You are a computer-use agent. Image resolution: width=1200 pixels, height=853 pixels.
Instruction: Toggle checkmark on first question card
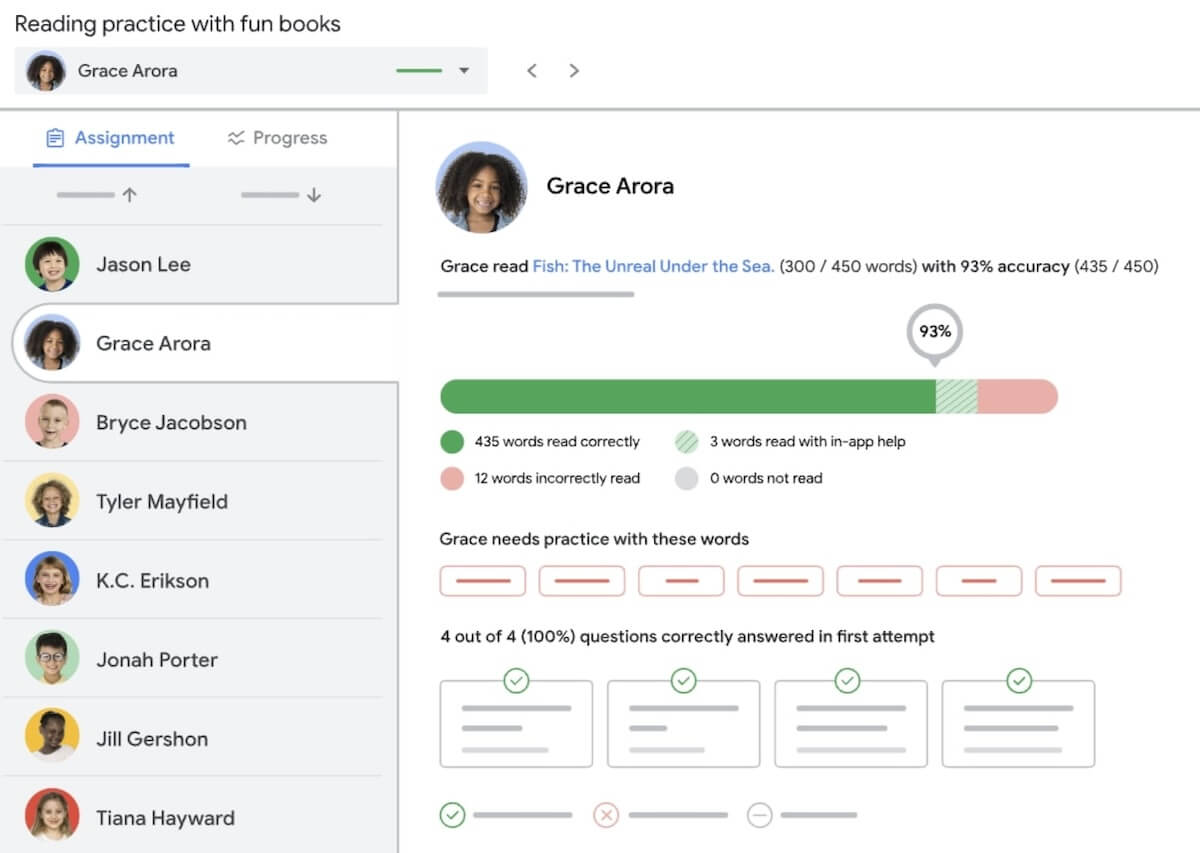(516, 681)
